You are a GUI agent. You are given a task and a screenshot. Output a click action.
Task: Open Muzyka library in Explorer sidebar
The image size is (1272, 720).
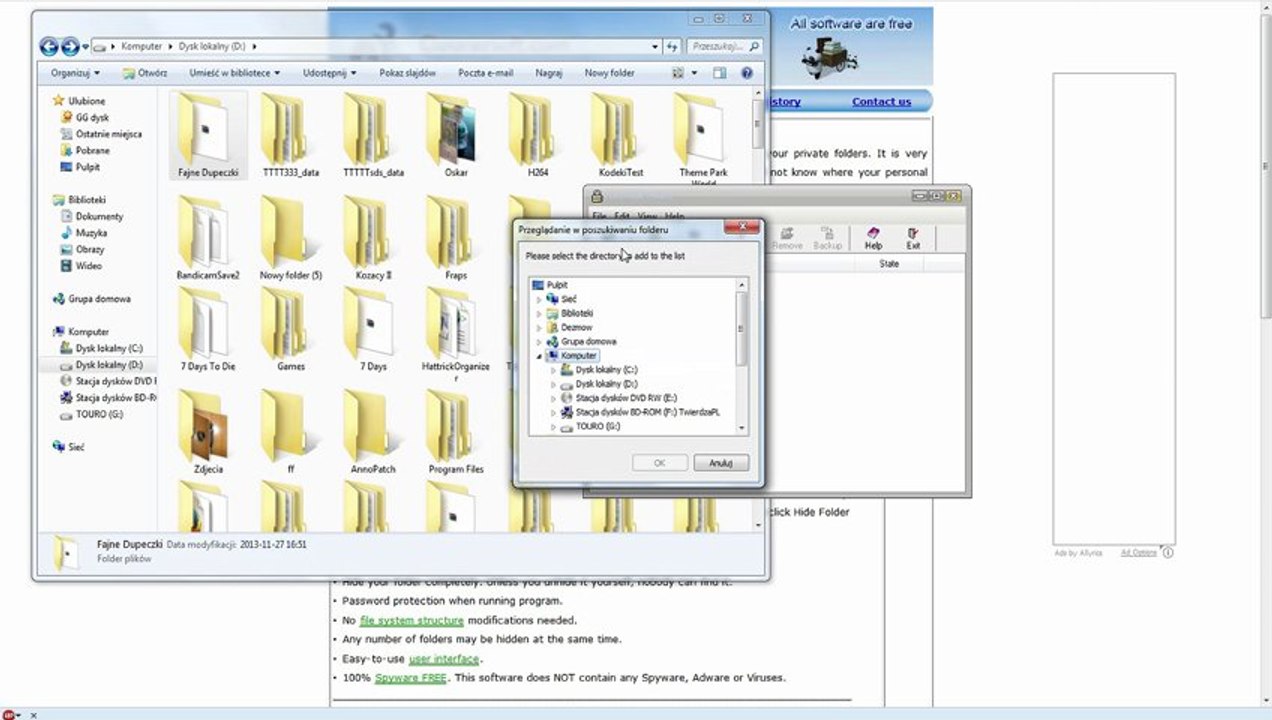[x=91, y=233]
